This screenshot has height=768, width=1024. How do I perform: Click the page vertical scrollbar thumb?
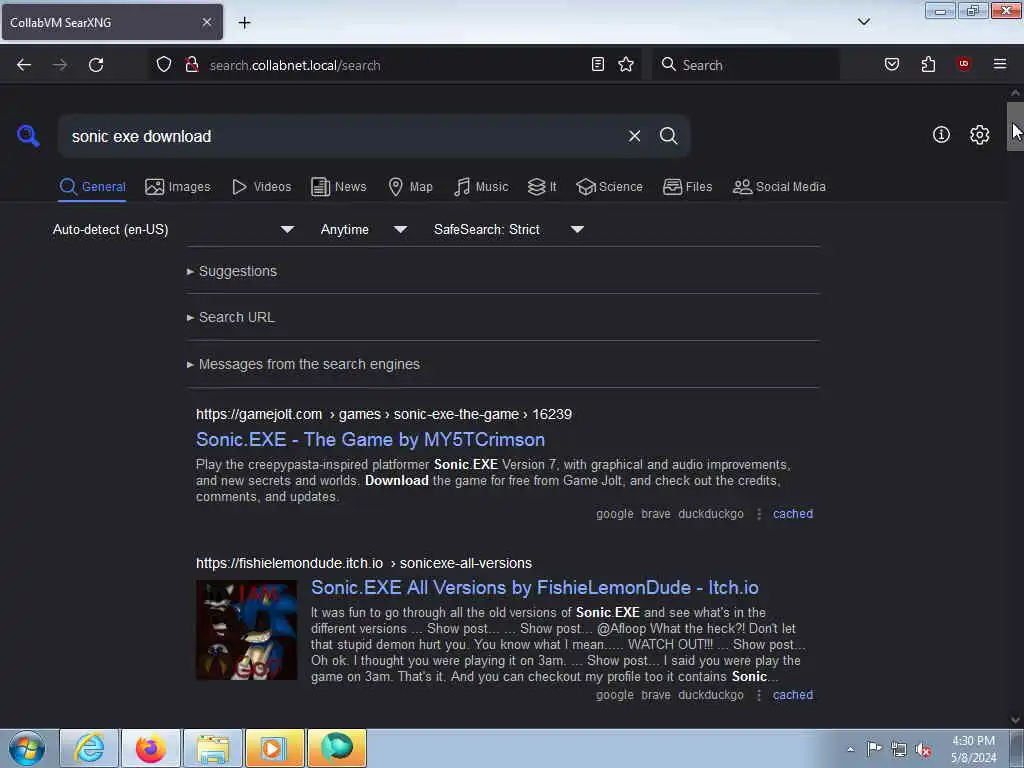click(x=1015, y=126)
